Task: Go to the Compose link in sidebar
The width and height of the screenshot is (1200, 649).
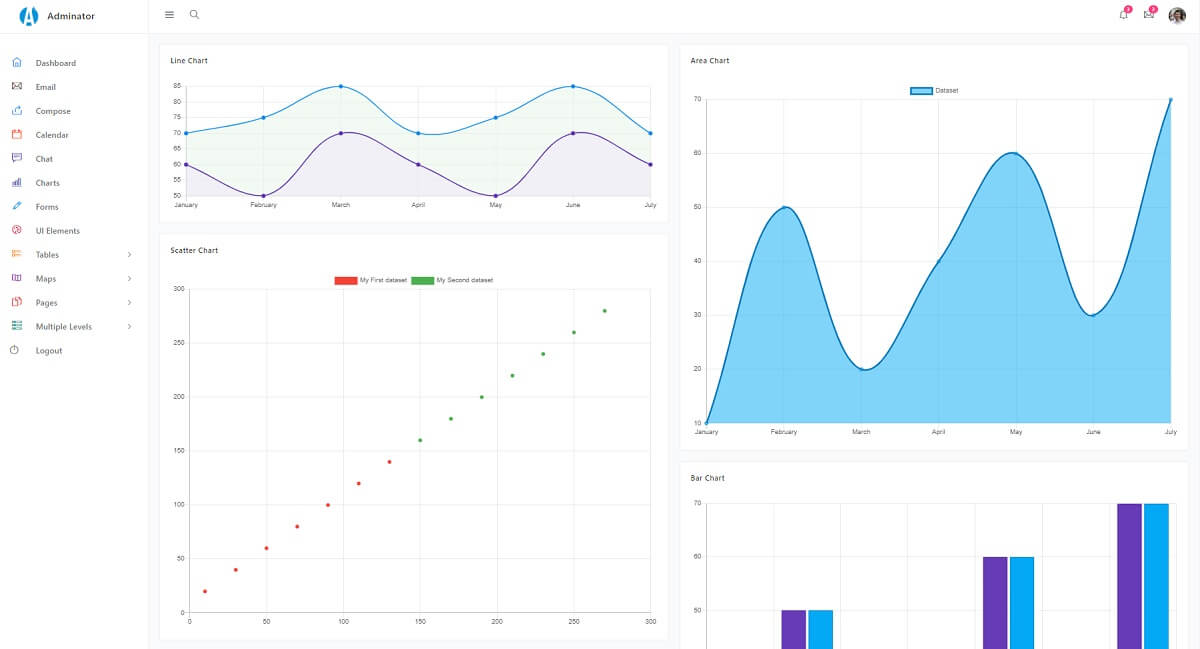Action: (x=53, y=111)
